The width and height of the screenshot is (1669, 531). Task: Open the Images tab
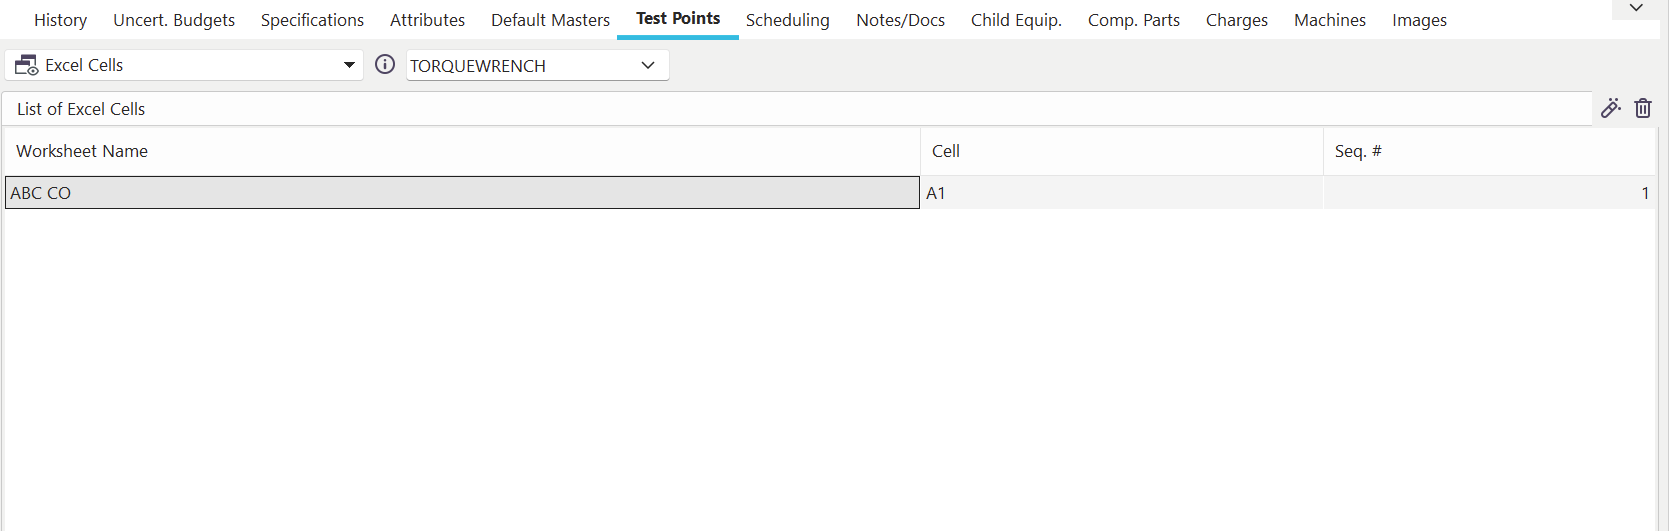[x=1419, y=20]
